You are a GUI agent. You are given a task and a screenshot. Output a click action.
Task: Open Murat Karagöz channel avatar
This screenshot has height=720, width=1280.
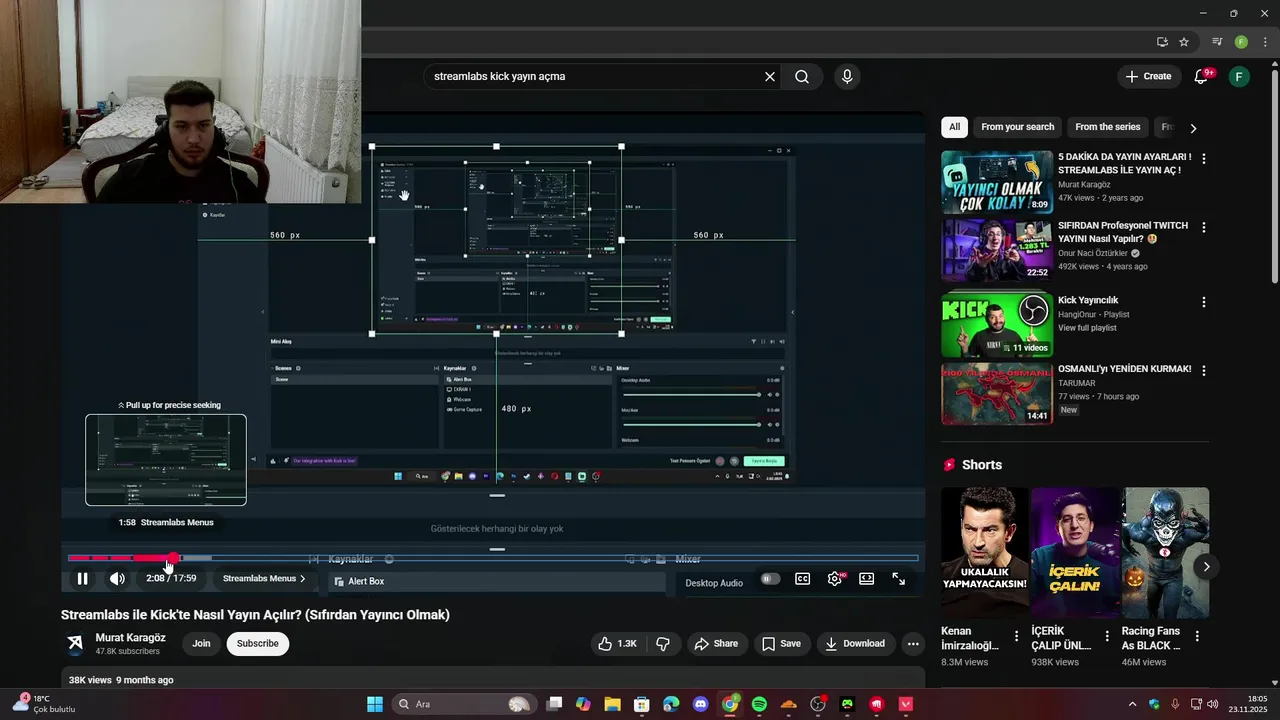[x=75, y=644]
